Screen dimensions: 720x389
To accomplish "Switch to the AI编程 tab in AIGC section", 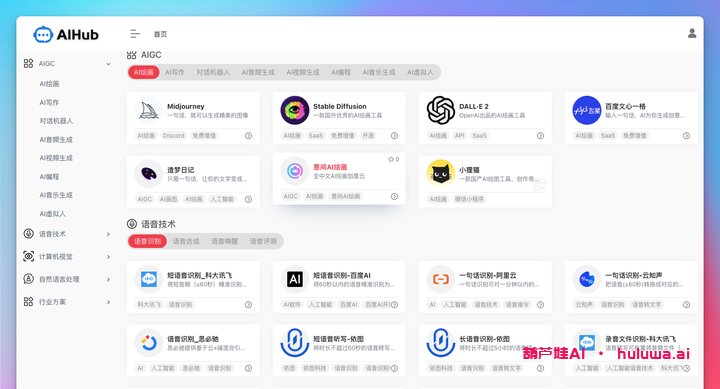I will pyautogui.click(x=341, y=72).
